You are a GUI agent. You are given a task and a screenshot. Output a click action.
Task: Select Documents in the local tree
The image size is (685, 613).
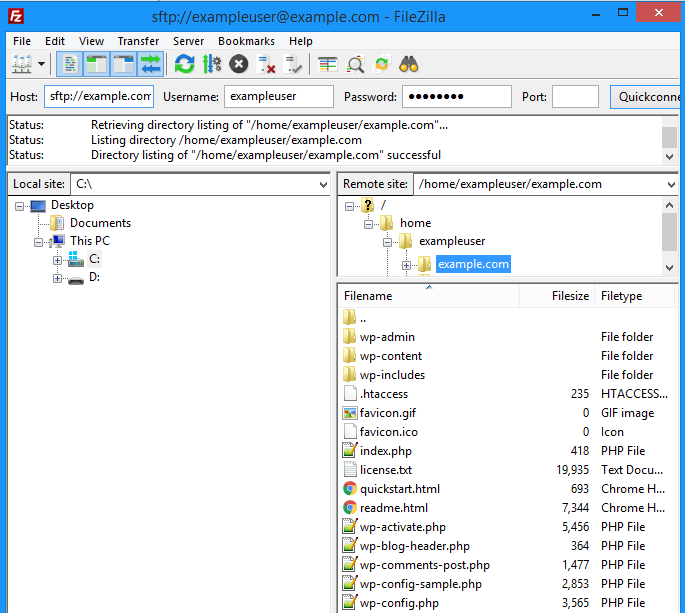tap(100, 223)
